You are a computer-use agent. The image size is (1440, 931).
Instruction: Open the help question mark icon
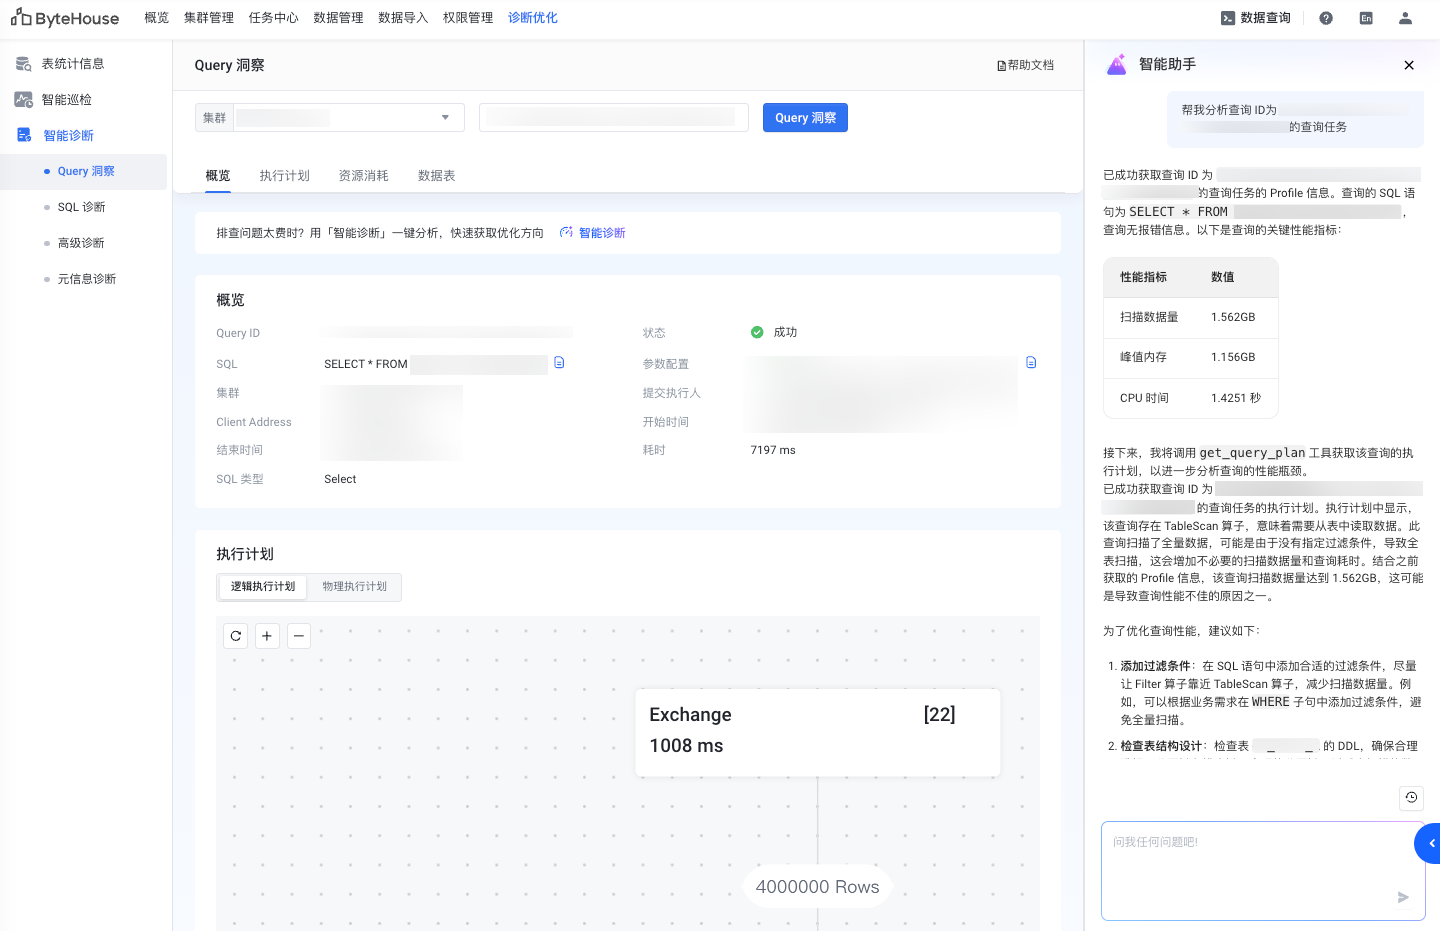[x=1326, y=18]
